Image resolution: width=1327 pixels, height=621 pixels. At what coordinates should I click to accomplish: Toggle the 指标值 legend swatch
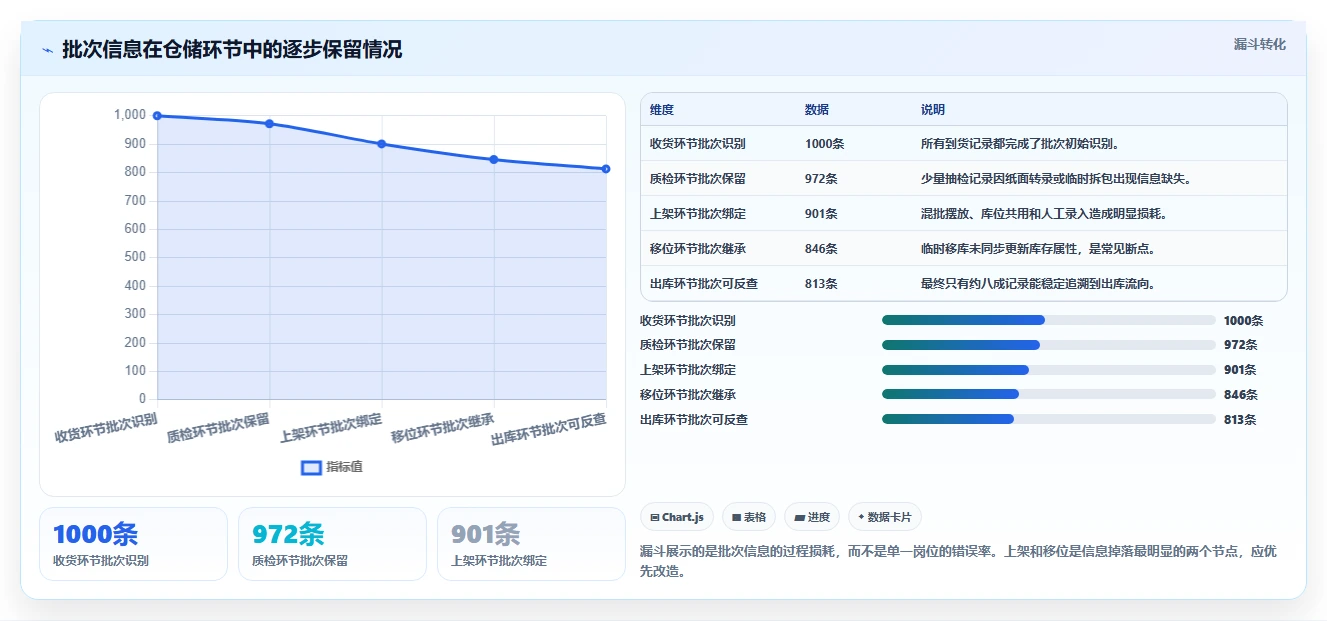coord(311,467)
